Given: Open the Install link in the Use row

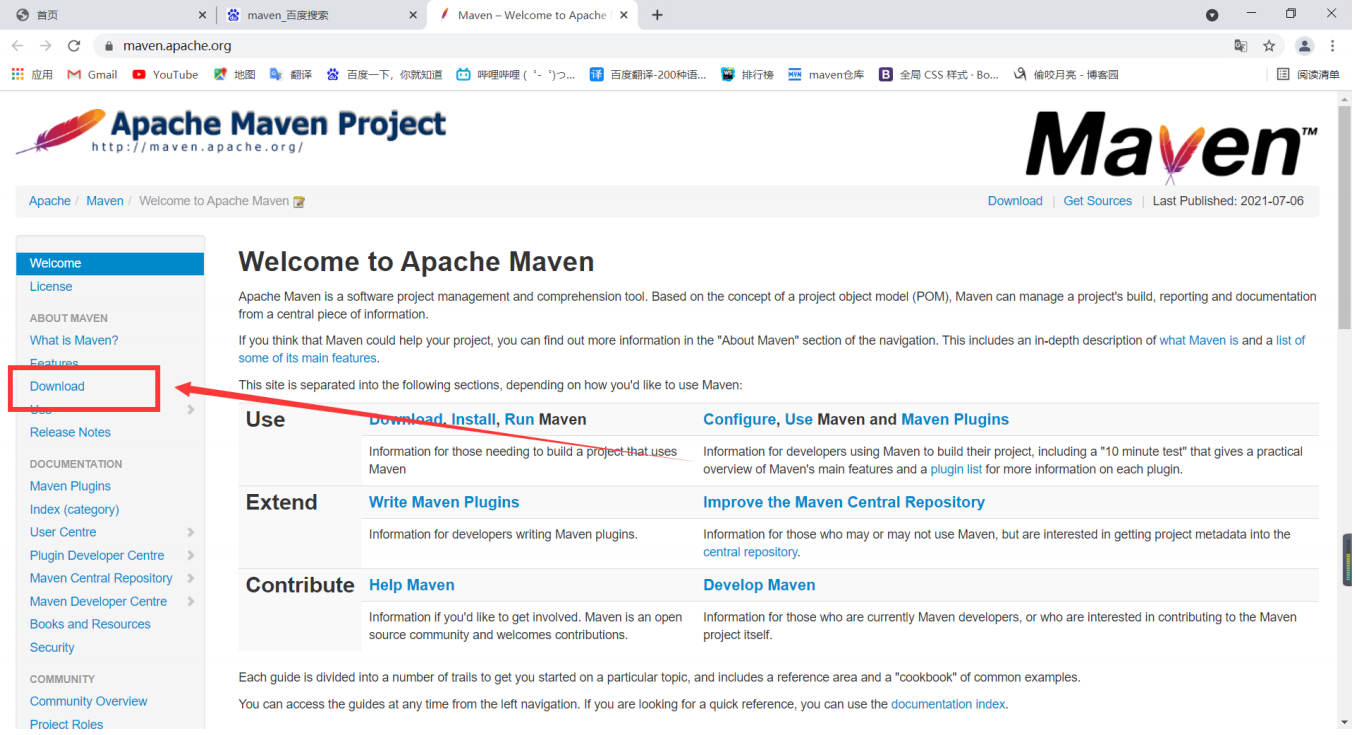Looking at the screenshot, I should 473,419.
